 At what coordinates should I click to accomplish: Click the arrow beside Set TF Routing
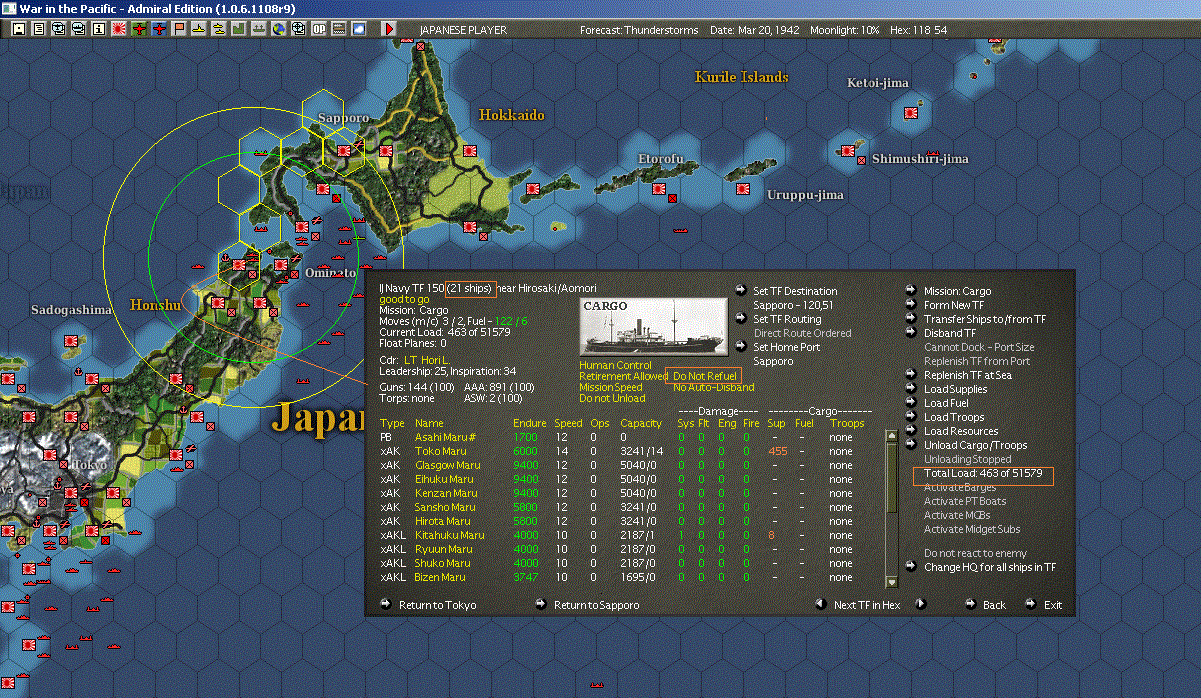click(x=741, y=319)
